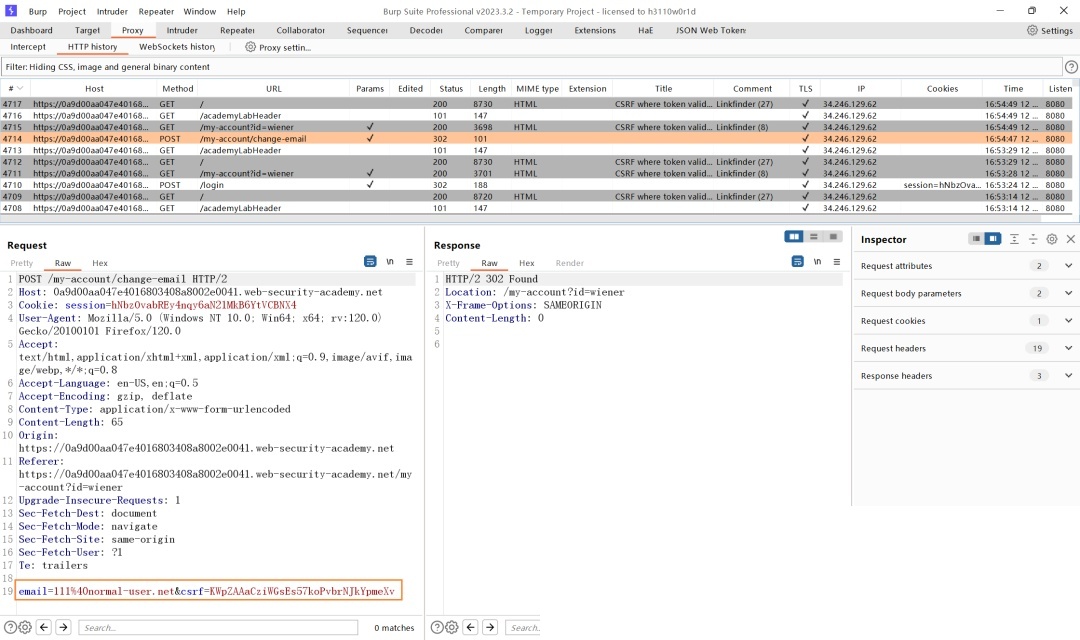Expand Request attributes section
Viewport: 1080px width, 640px height.
(1068, 265)
